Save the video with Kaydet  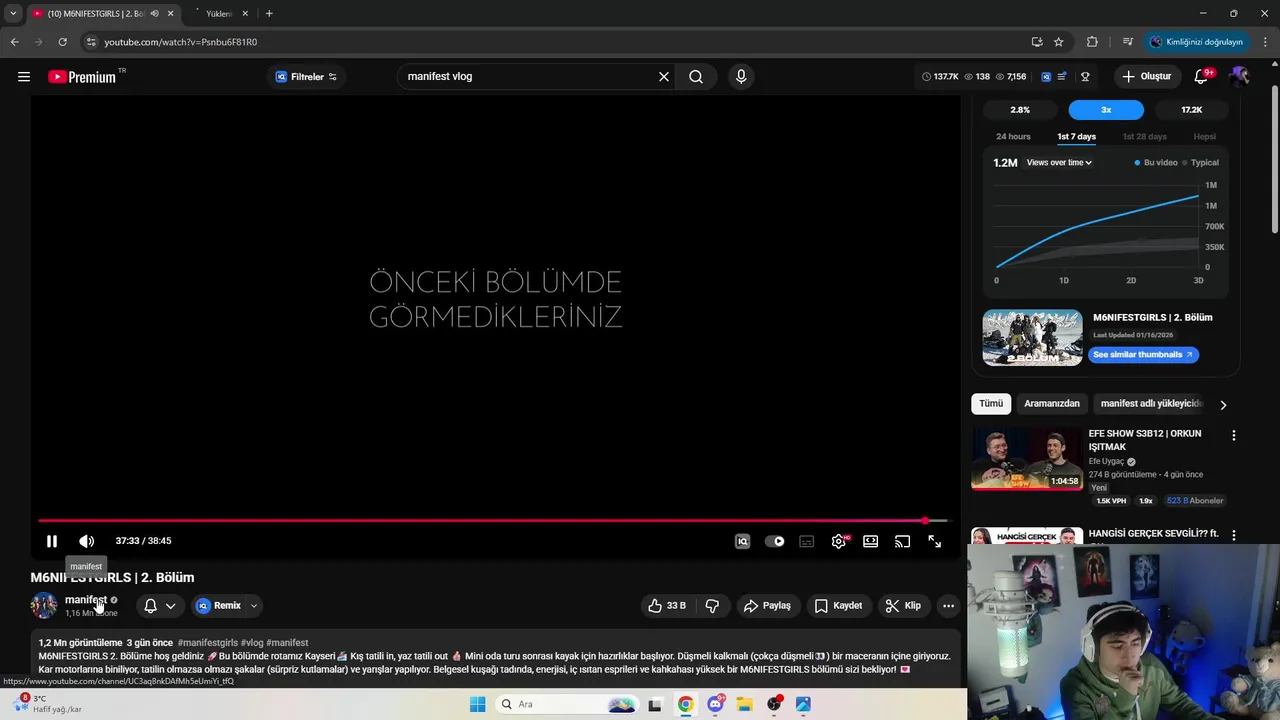838,606
